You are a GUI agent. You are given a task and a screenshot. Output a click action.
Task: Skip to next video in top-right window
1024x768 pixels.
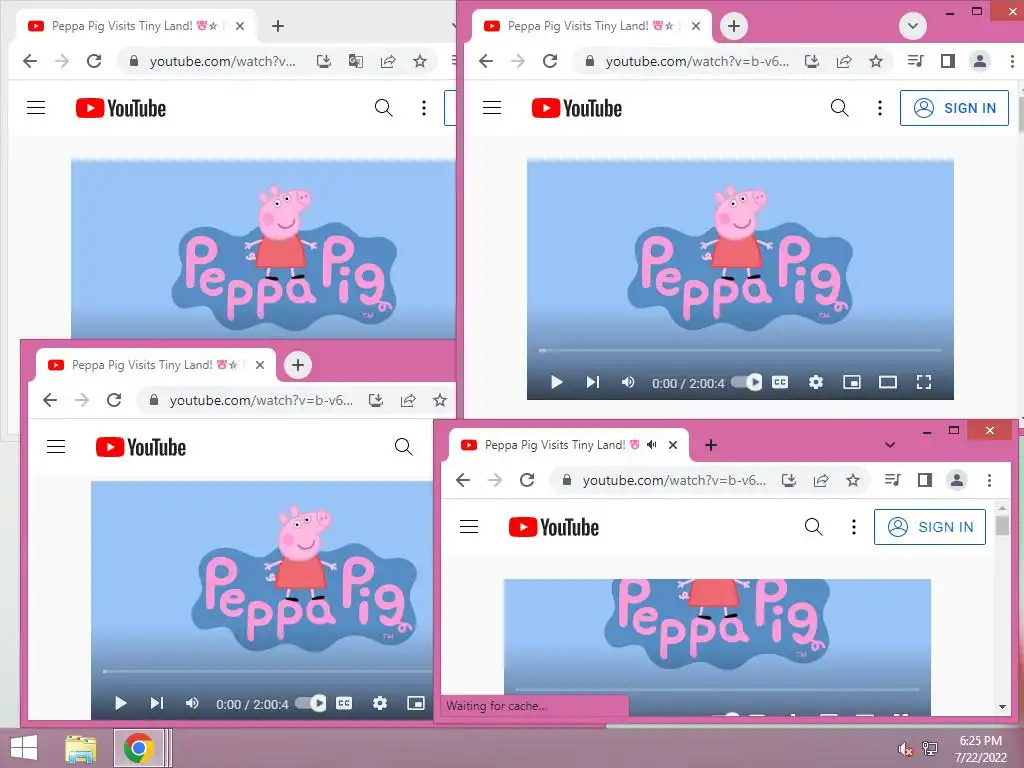(x=592, y=382)
